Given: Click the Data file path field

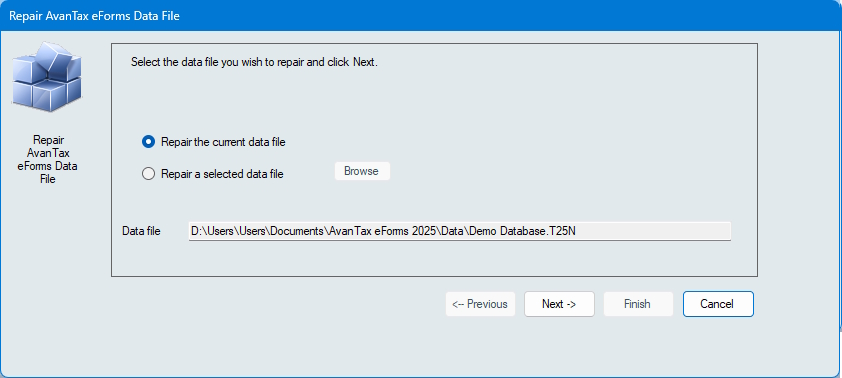Looking at the screenshot, I should point(460,231).
